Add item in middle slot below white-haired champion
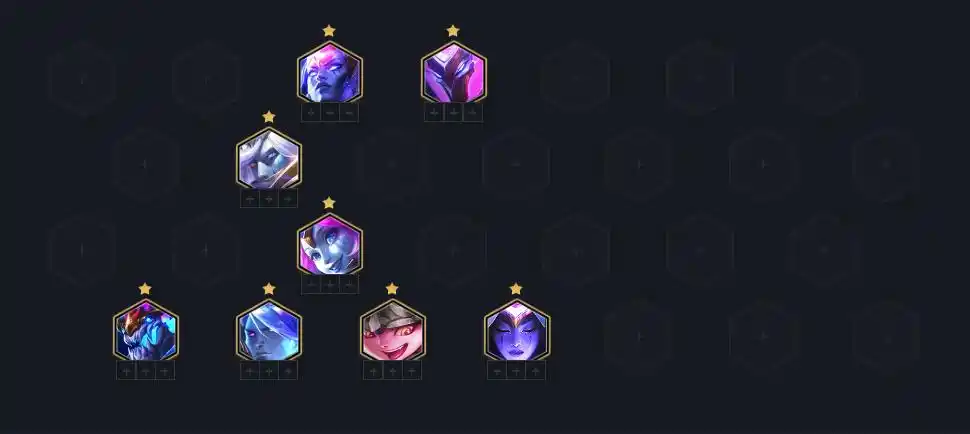The height and width of the screenshot is (434, 970). pyautogui.click(x=268, y=199)
